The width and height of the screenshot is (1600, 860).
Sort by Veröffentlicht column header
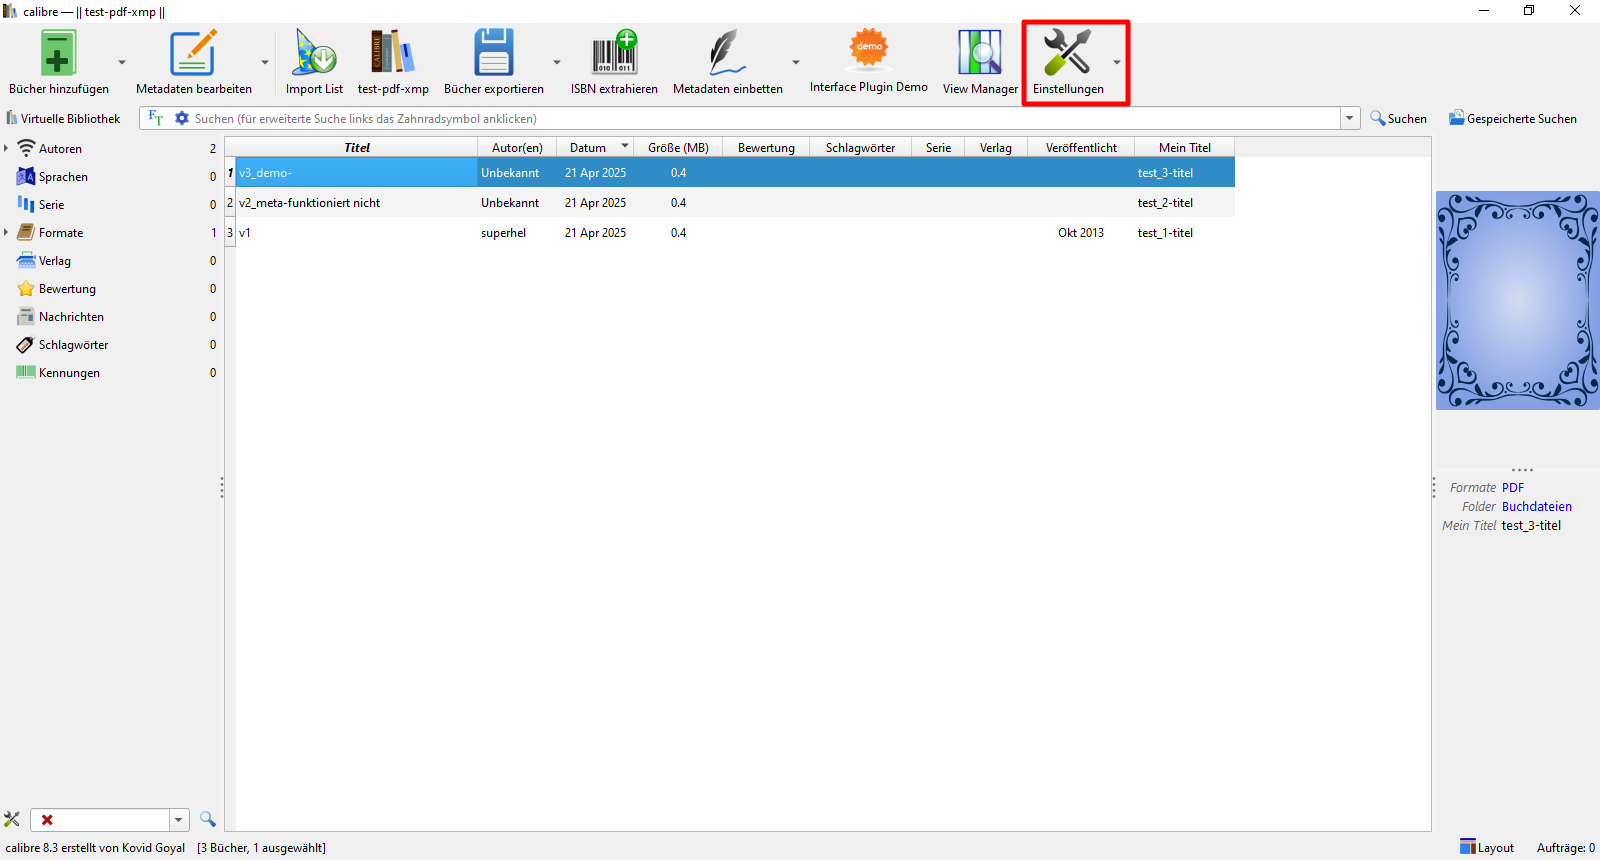pyautogui.click(x=1081, y=147)
